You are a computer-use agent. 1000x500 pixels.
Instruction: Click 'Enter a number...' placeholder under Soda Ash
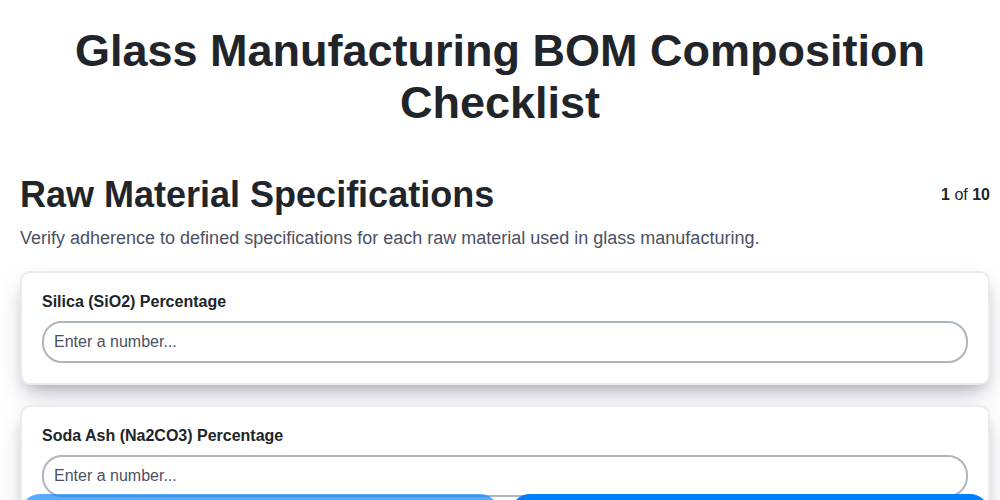coord(115,475)
